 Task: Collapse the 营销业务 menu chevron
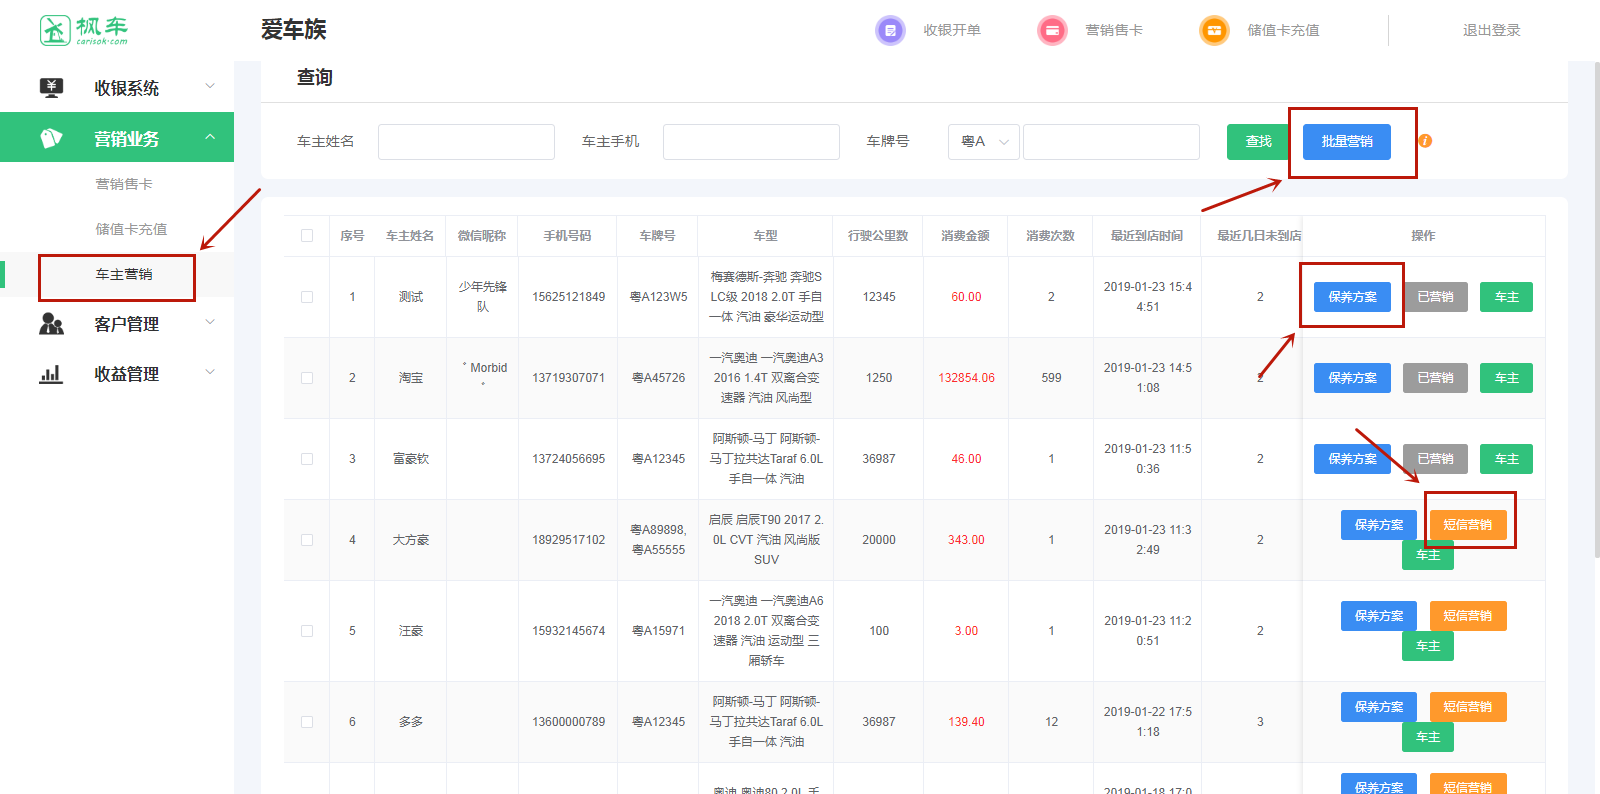210,137
